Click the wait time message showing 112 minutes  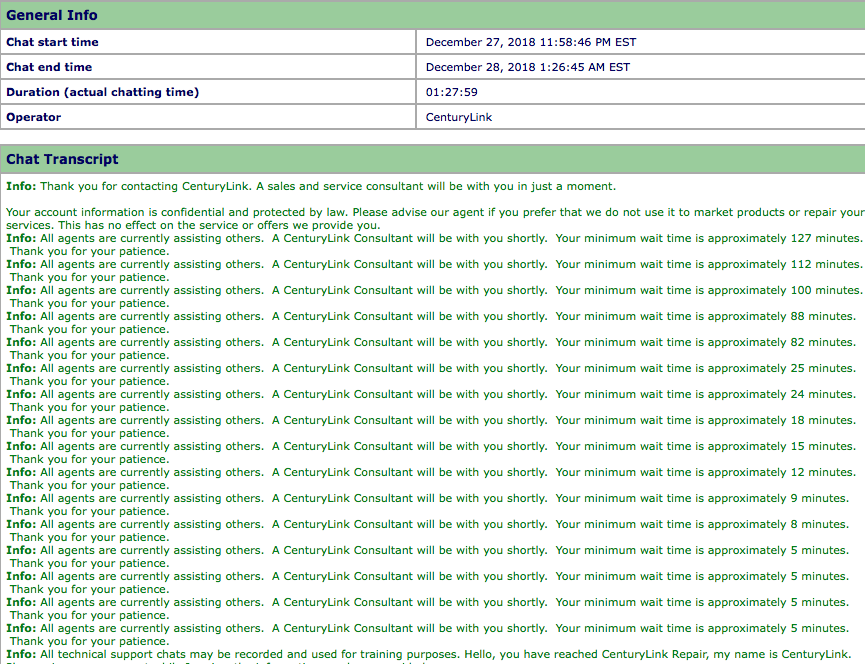tap(434, 271)
